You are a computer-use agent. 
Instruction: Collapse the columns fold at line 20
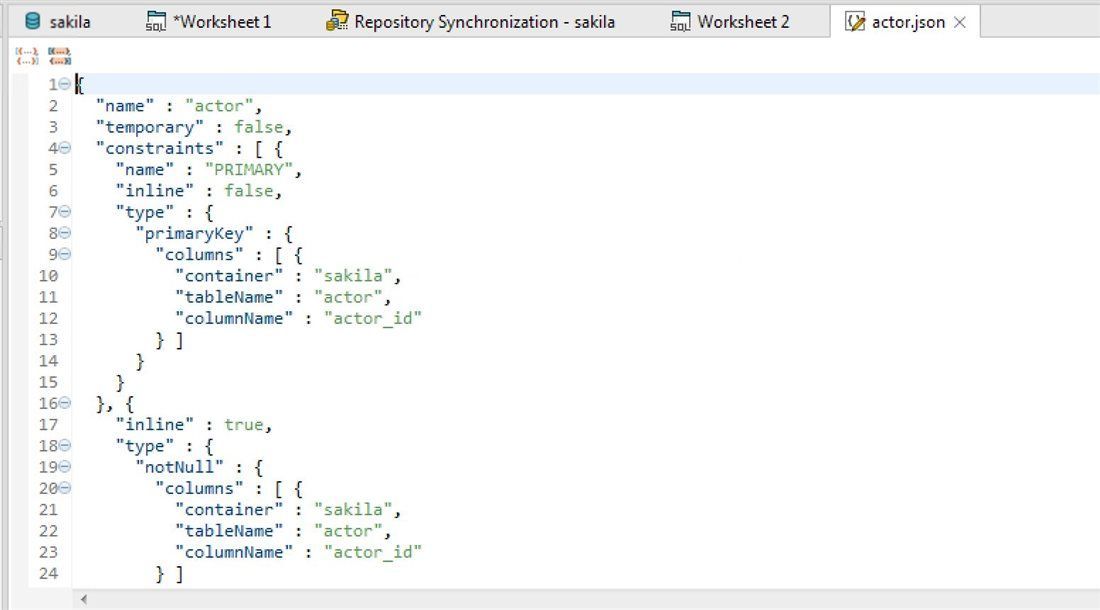tap(65, 488)
